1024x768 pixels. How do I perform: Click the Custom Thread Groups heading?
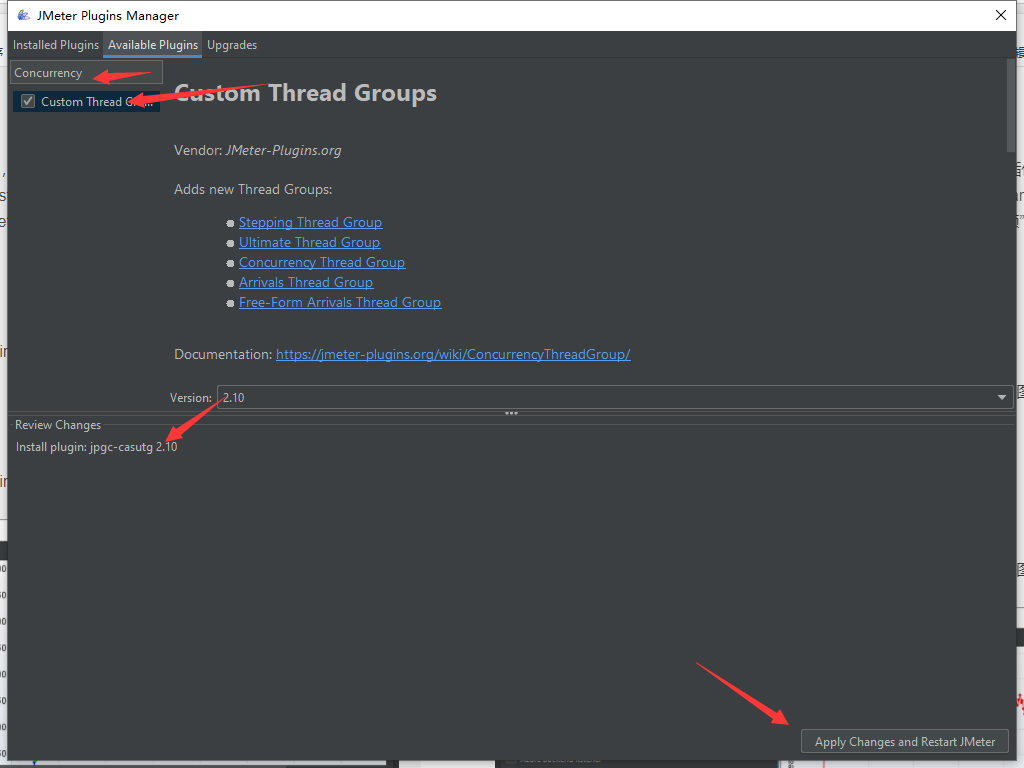click(306, 93)
